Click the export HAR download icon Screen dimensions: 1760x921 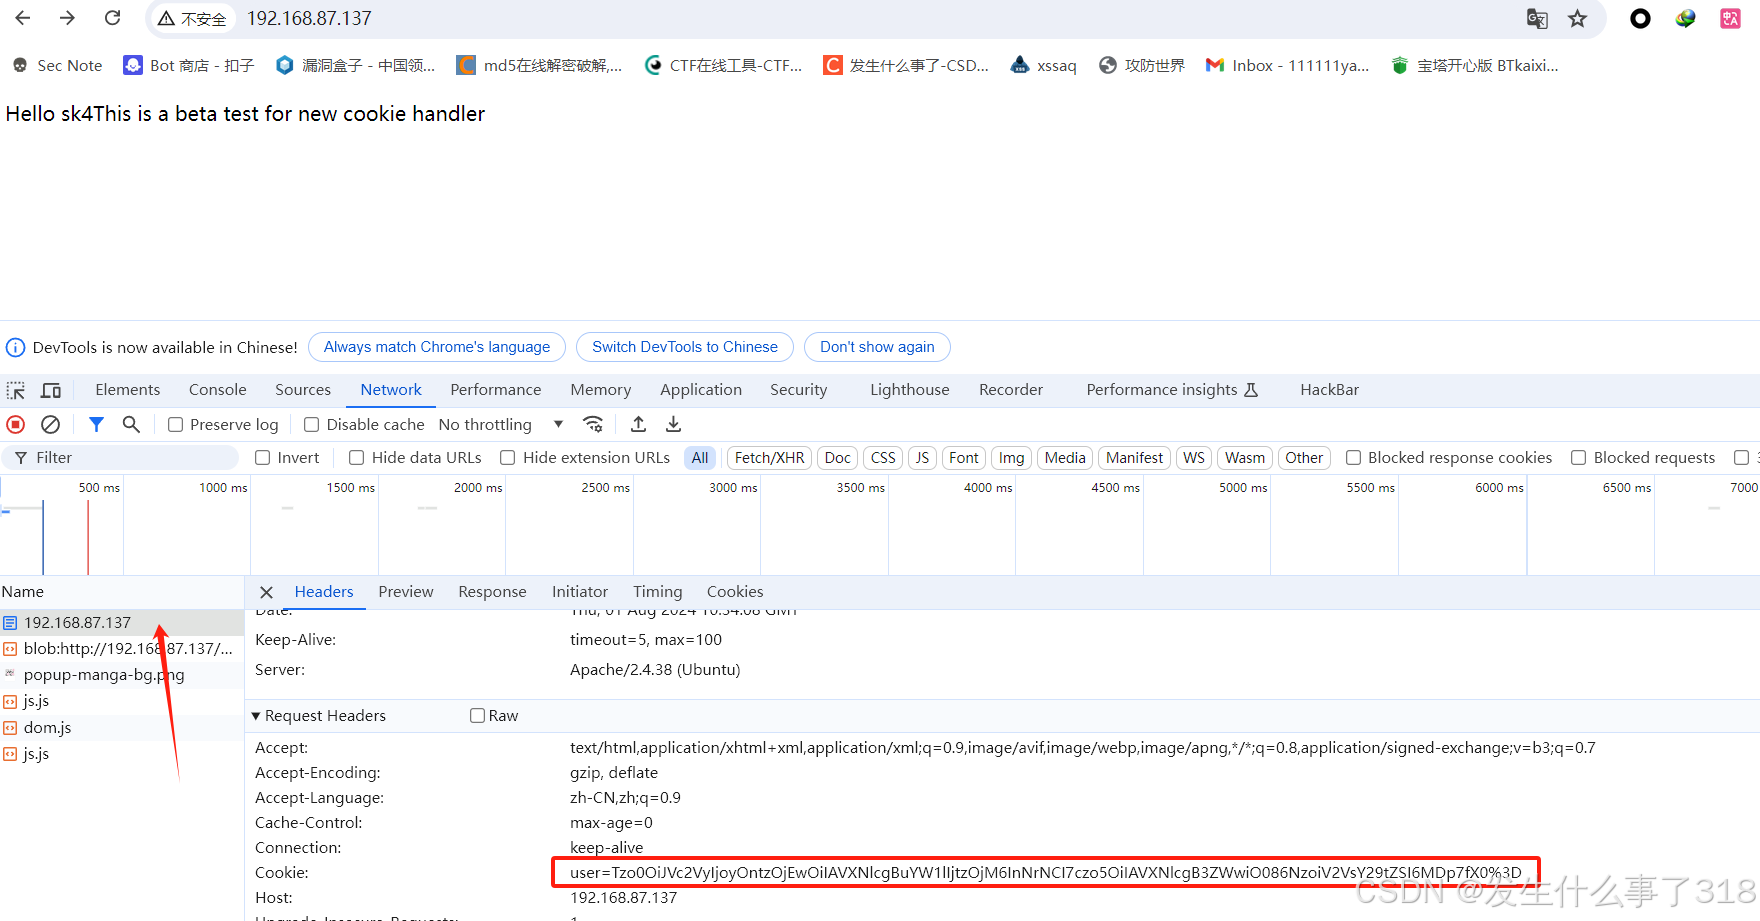(x=673, y=425)
